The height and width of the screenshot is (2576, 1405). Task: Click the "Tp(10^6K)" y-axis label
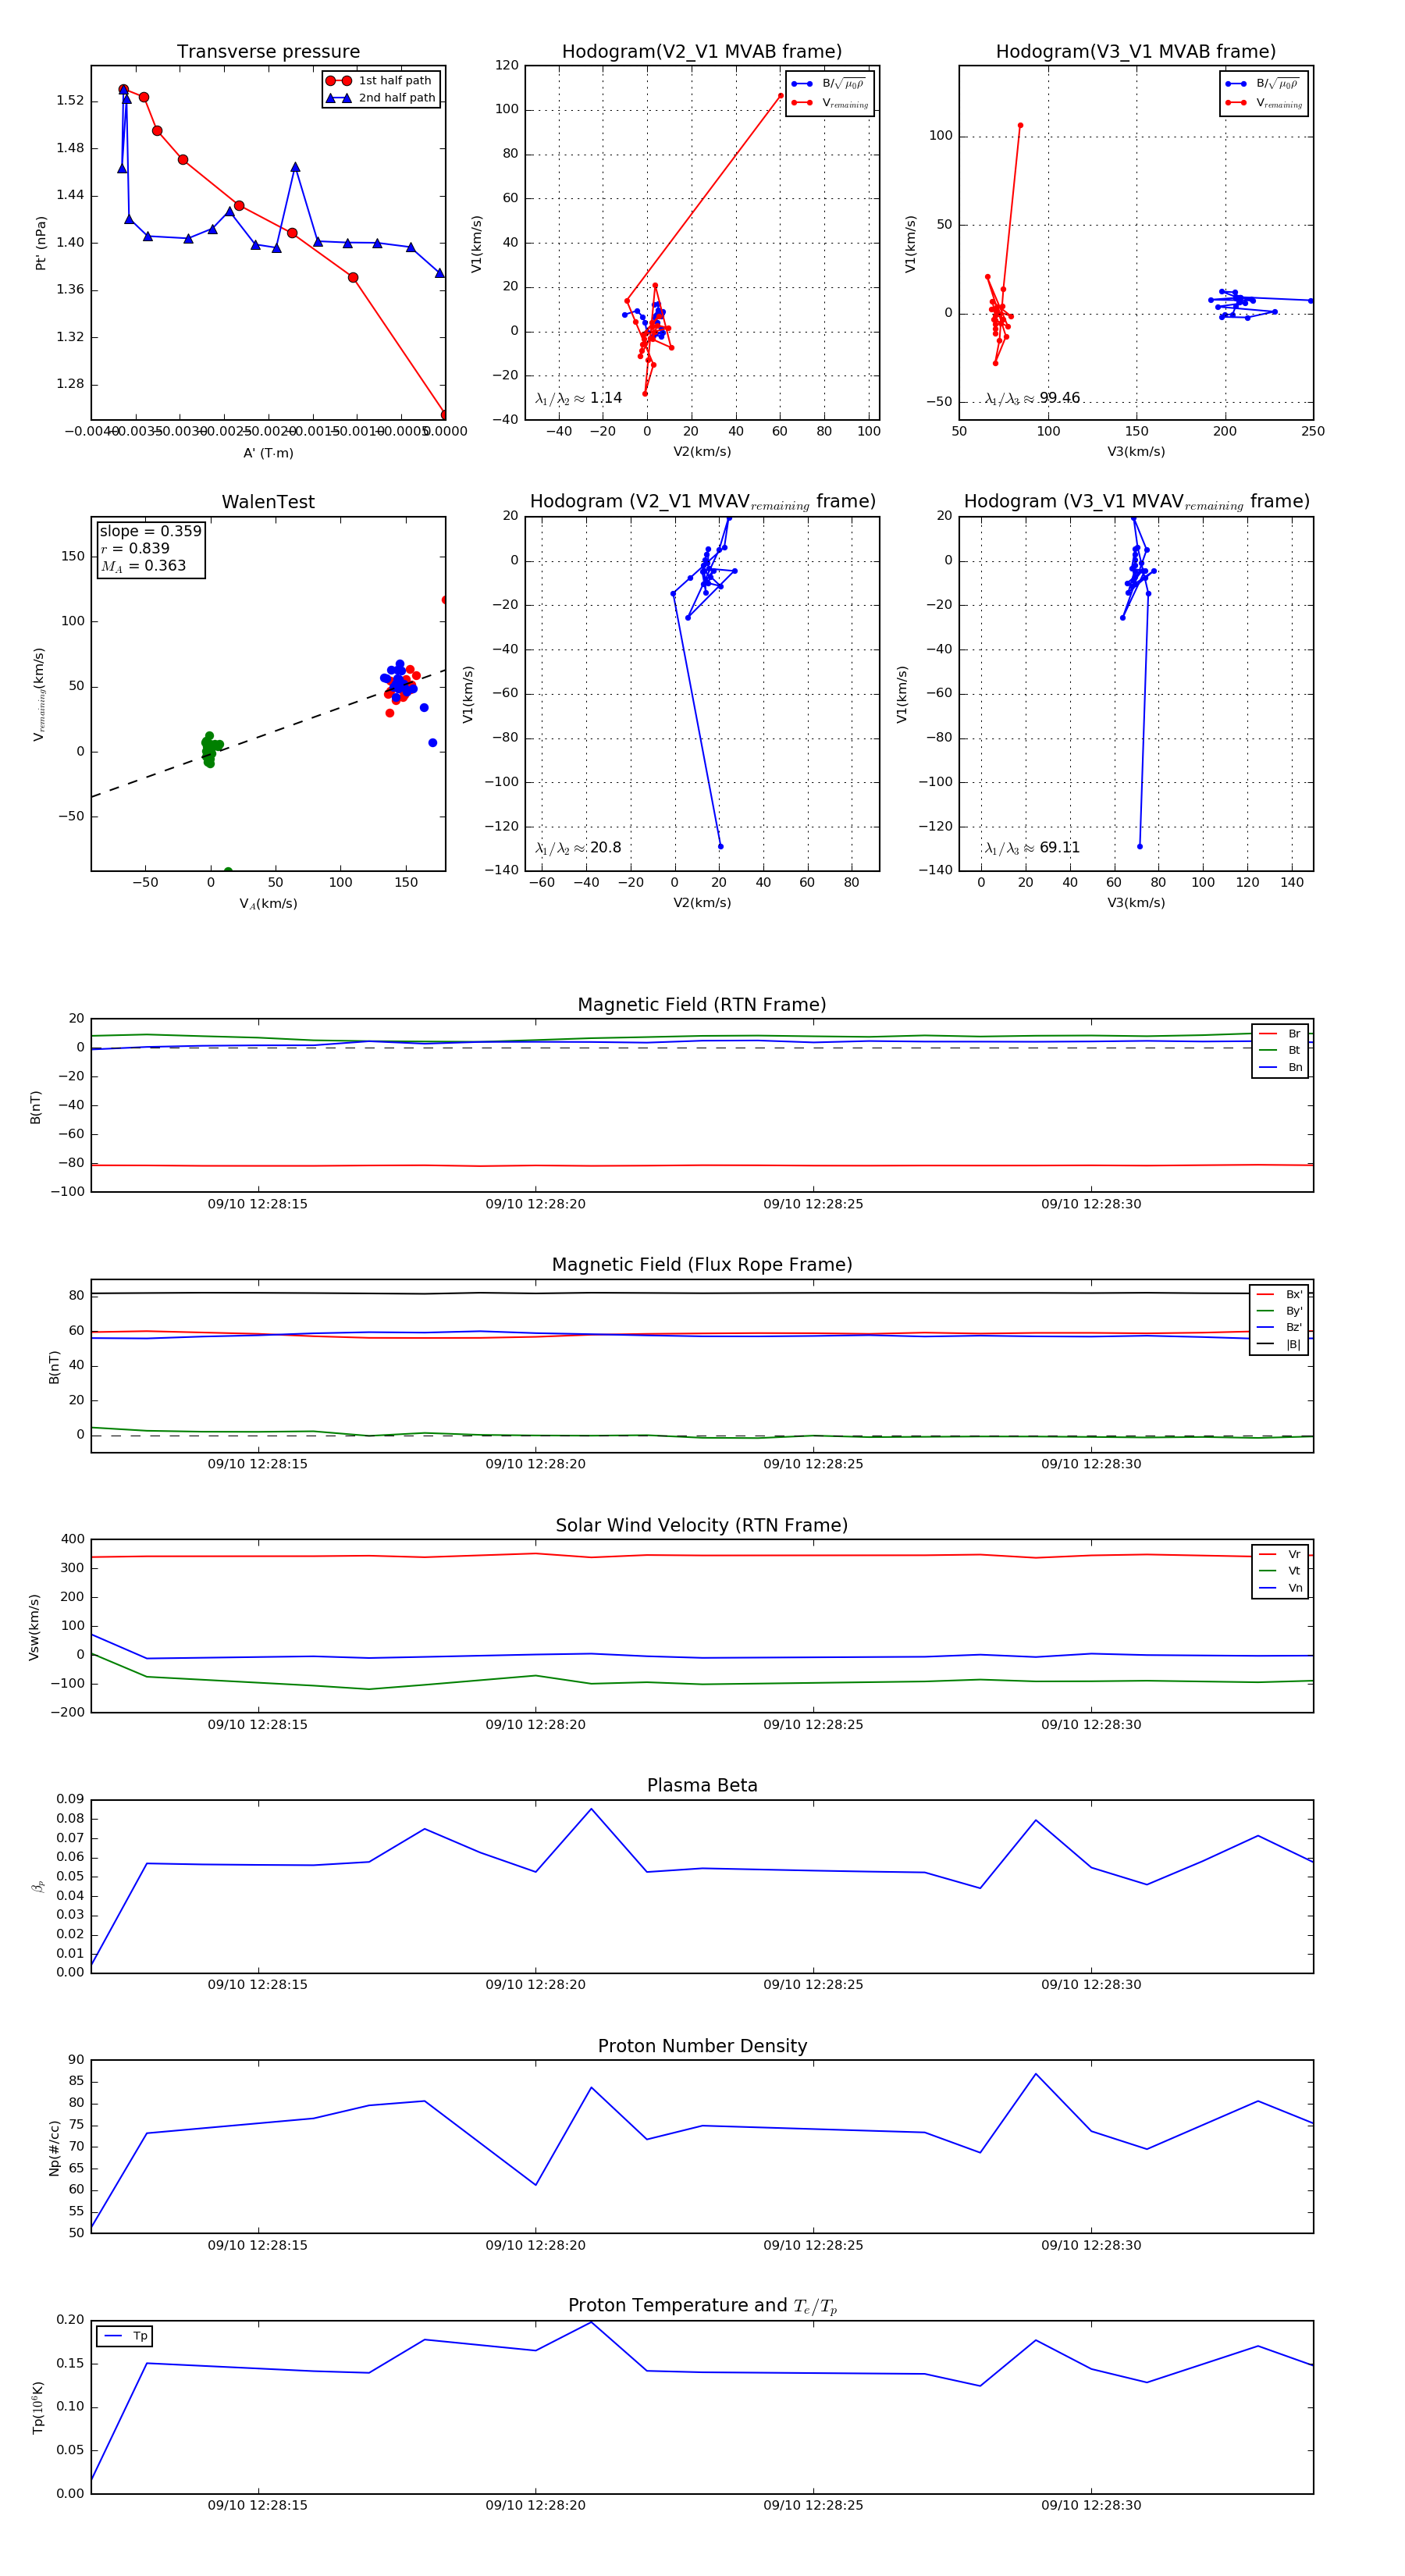click(x=38, y=2407)
